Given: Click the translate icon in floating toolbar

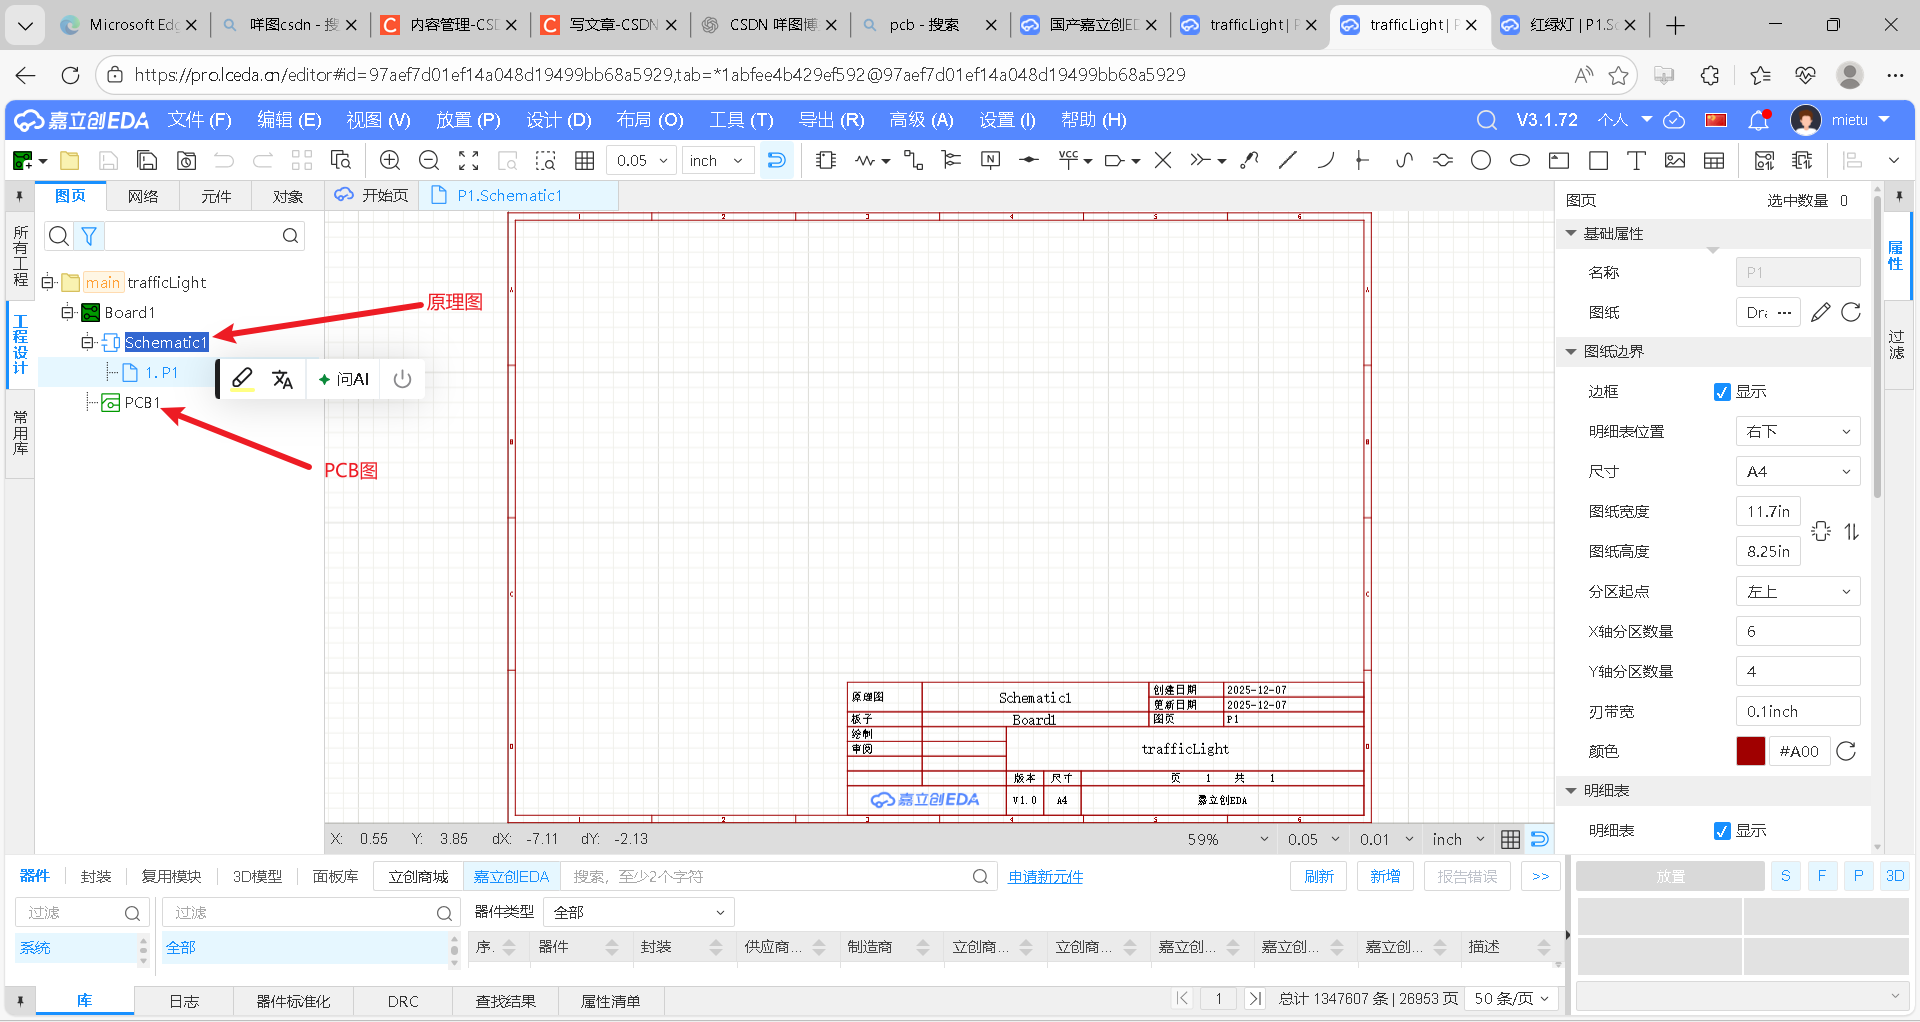Looking at the screenshot, I should (283, 379).
